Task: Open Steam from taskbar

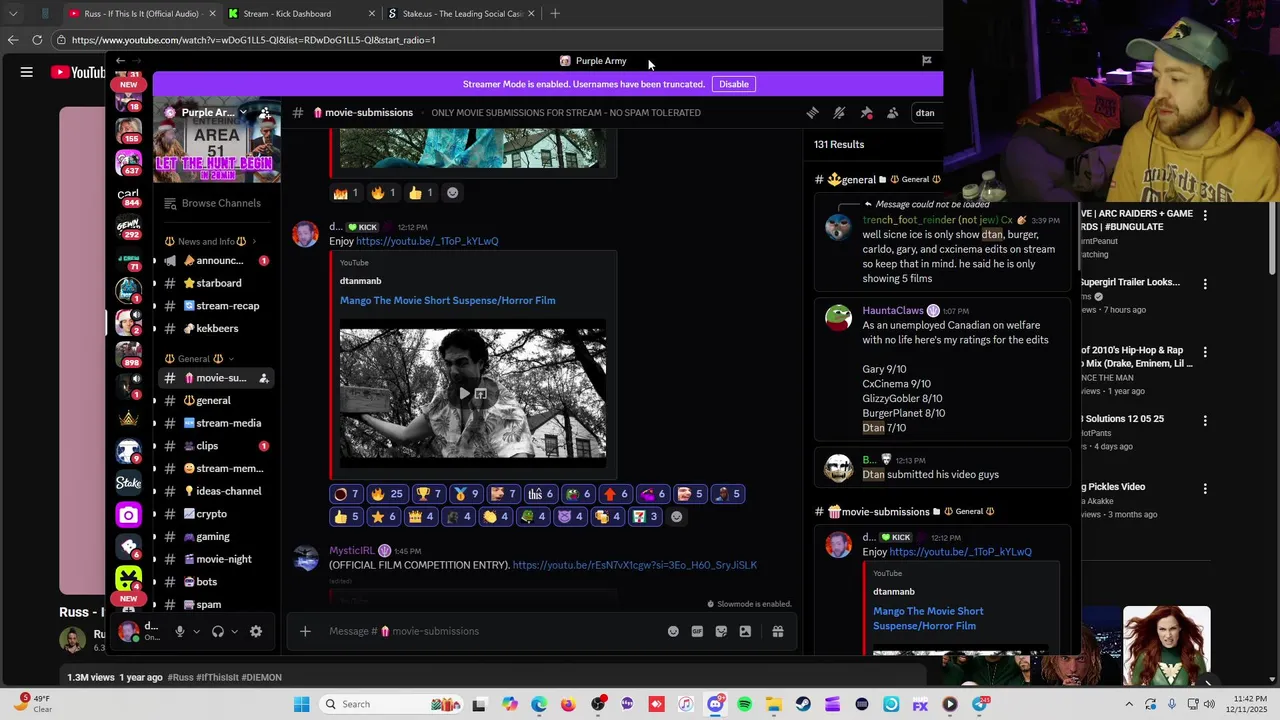Action: (803, 704)
